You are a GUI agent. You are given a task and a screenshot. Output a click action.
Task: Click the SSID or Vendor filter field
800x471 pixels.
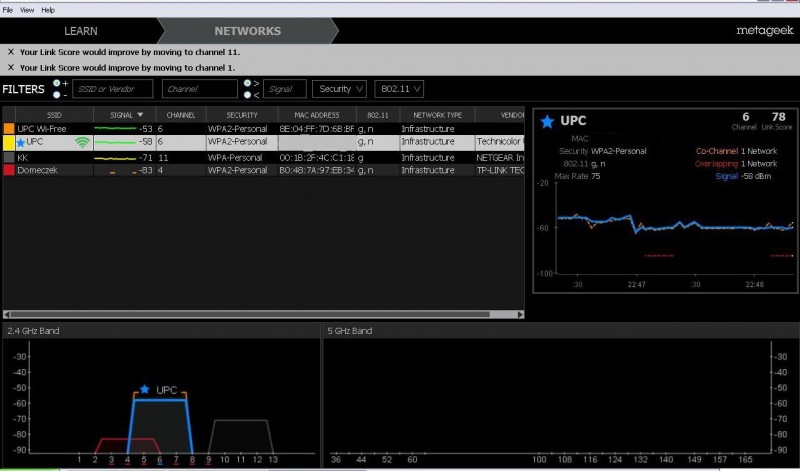click(x=114, y=89)
